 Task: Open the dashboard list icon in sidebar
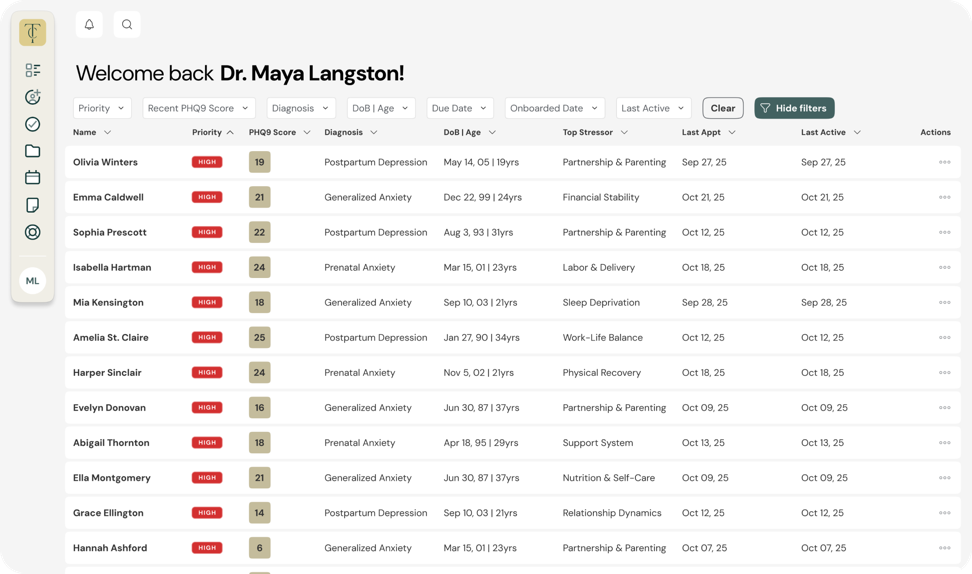(33, 70)
